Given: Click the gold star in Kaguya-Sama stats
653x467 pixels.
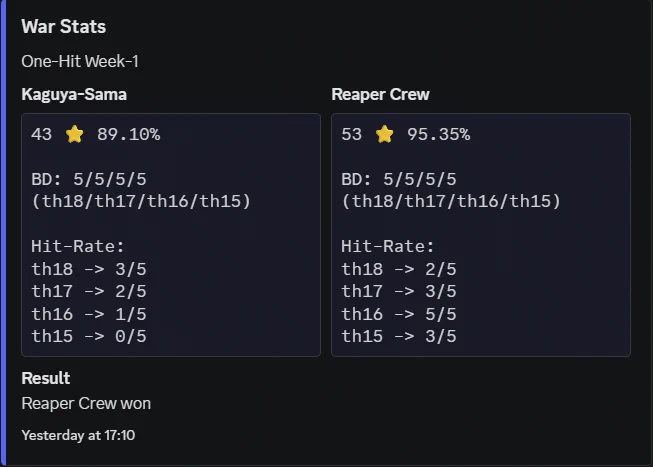Looking at the screenshot, I should pyautogui.click(x=75, y=134).
